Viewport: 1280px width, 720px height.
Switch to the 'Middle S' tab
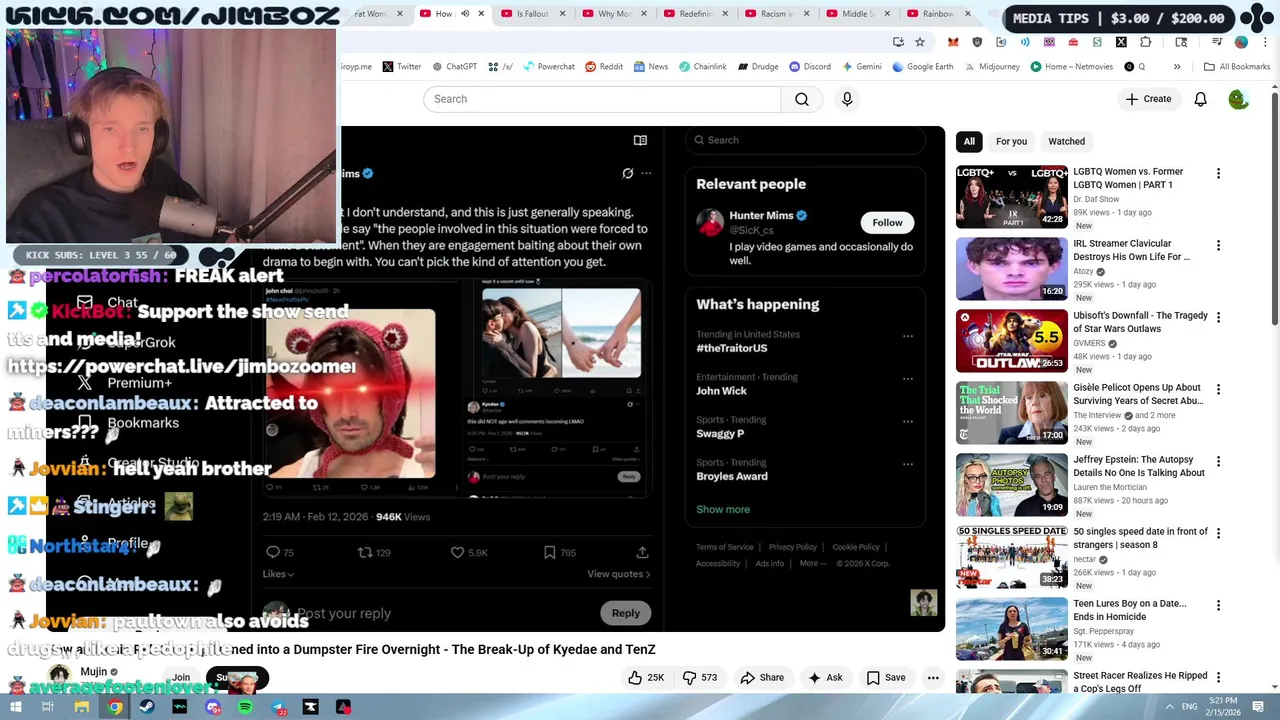tap(858, 14)
